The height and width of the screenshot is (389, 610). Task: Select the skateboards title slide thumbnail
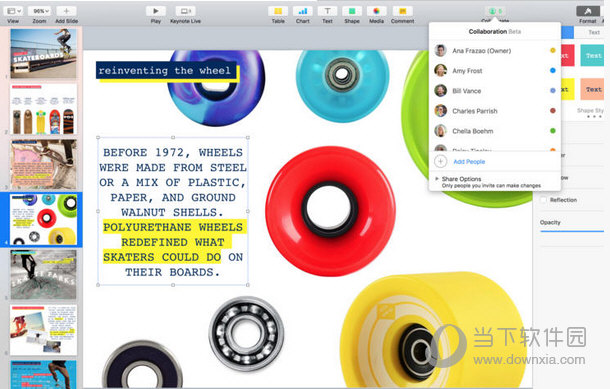[43, 54]
